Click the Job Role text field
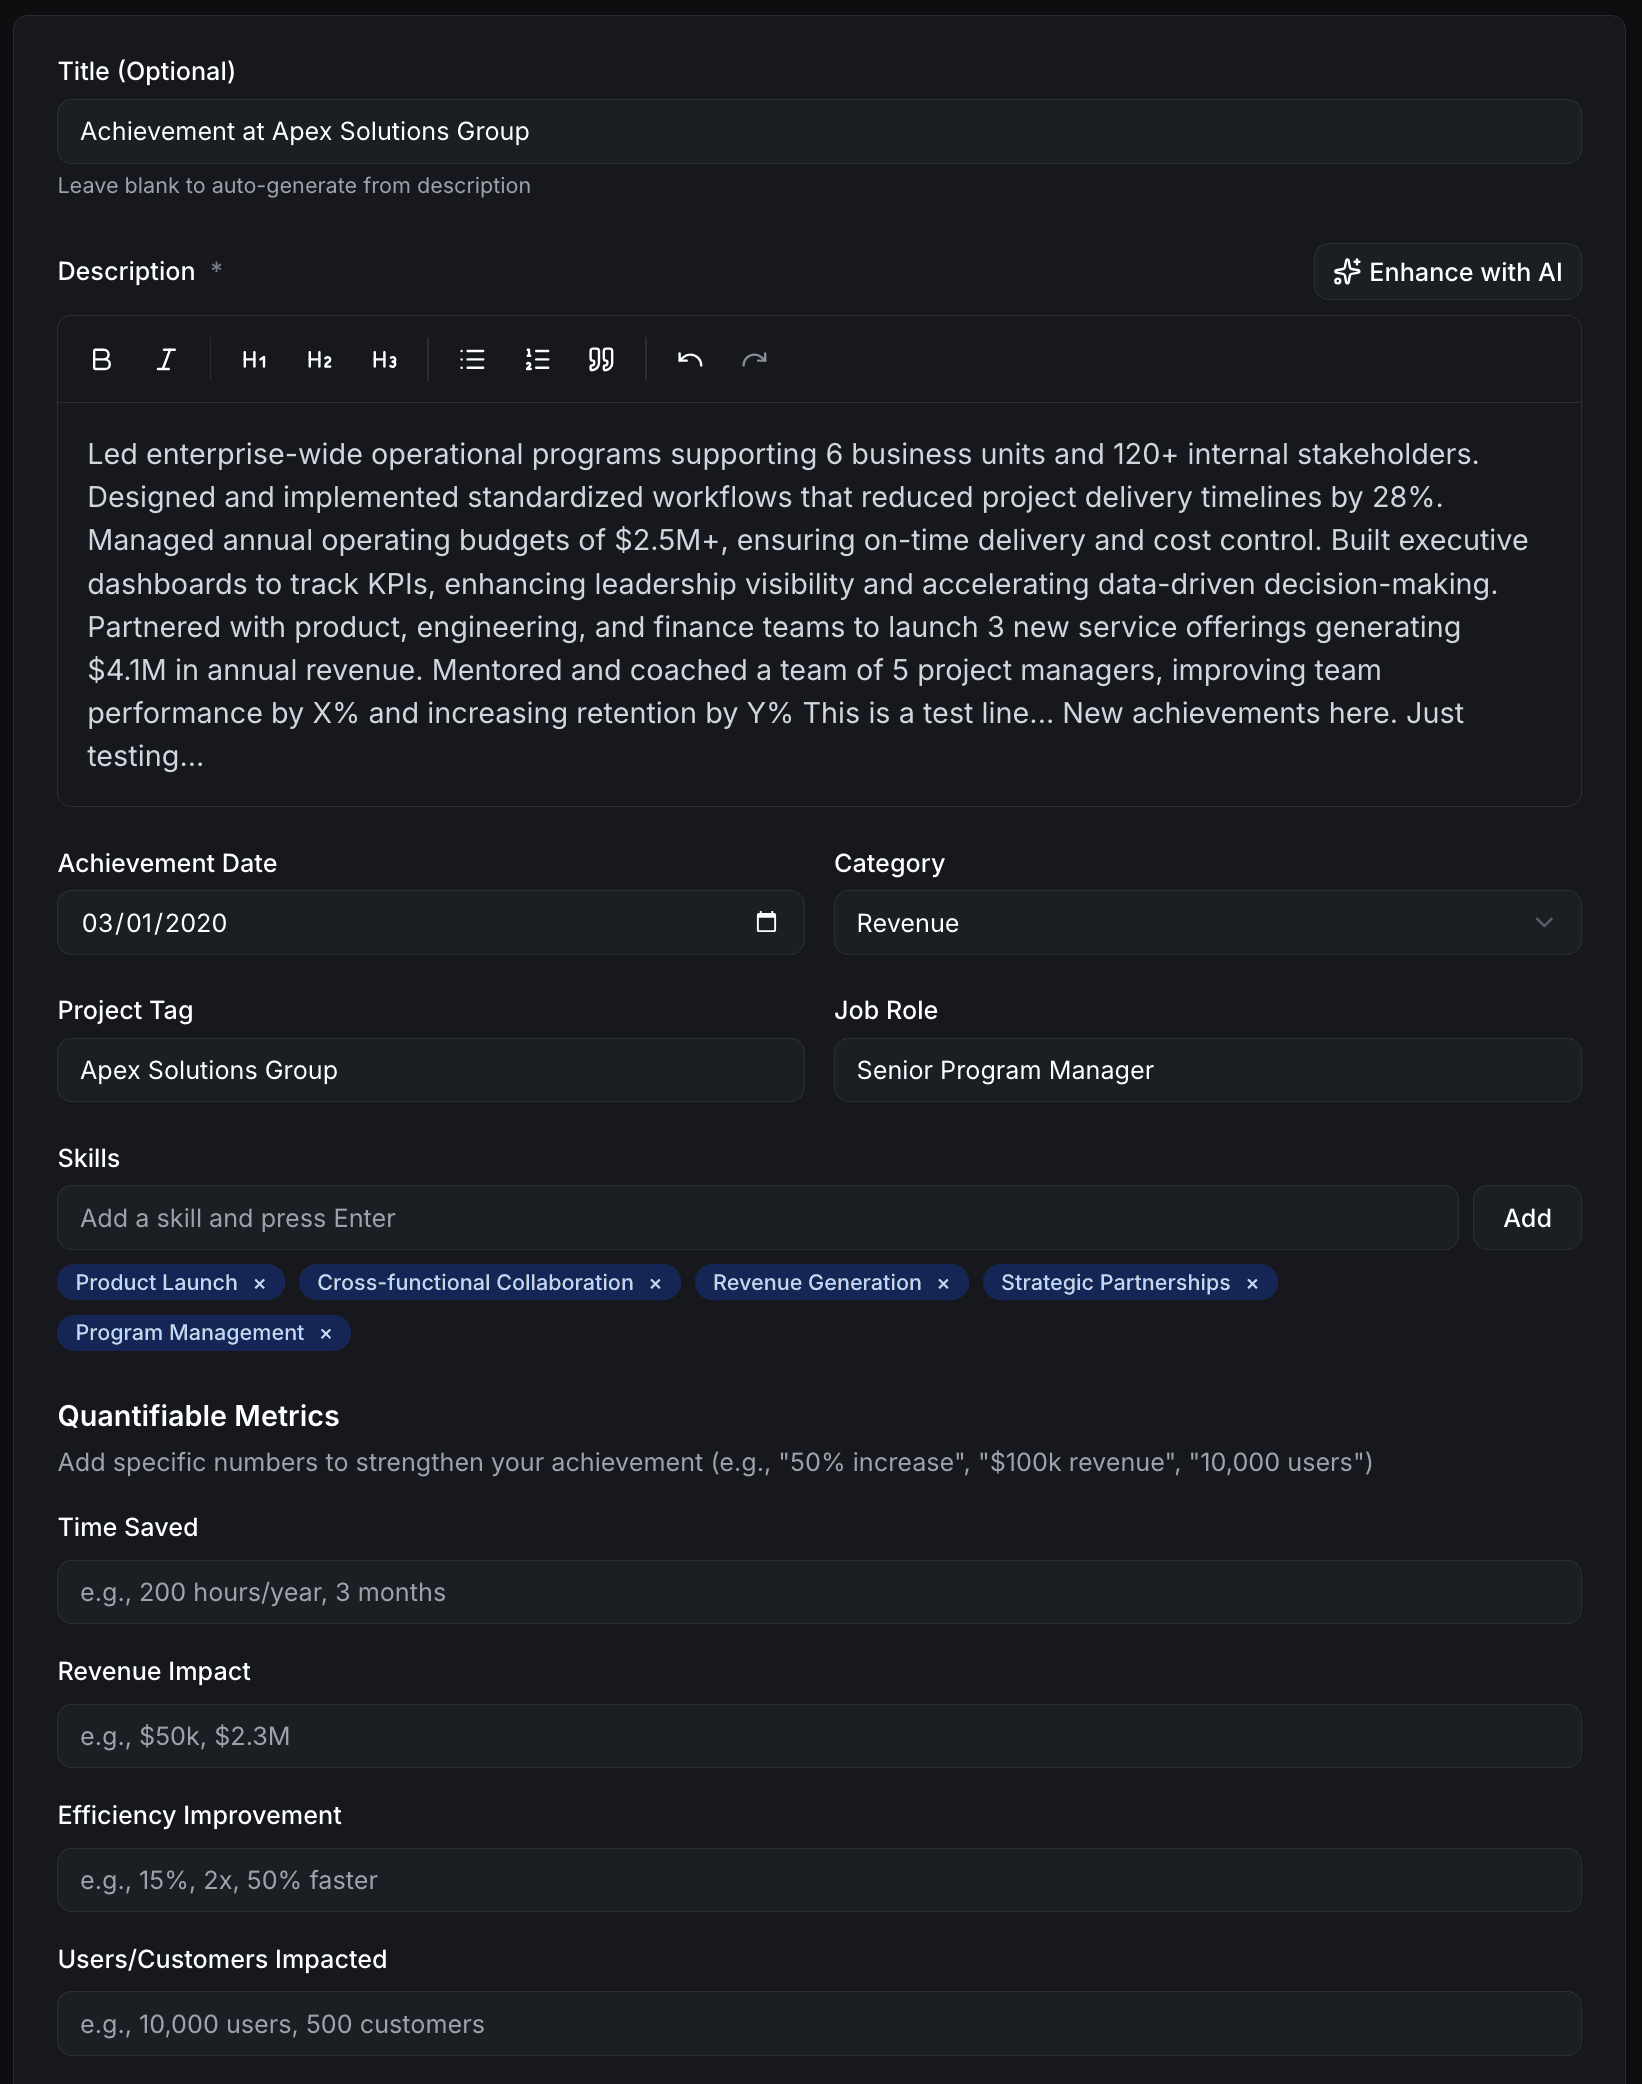 point(1207,1070)
